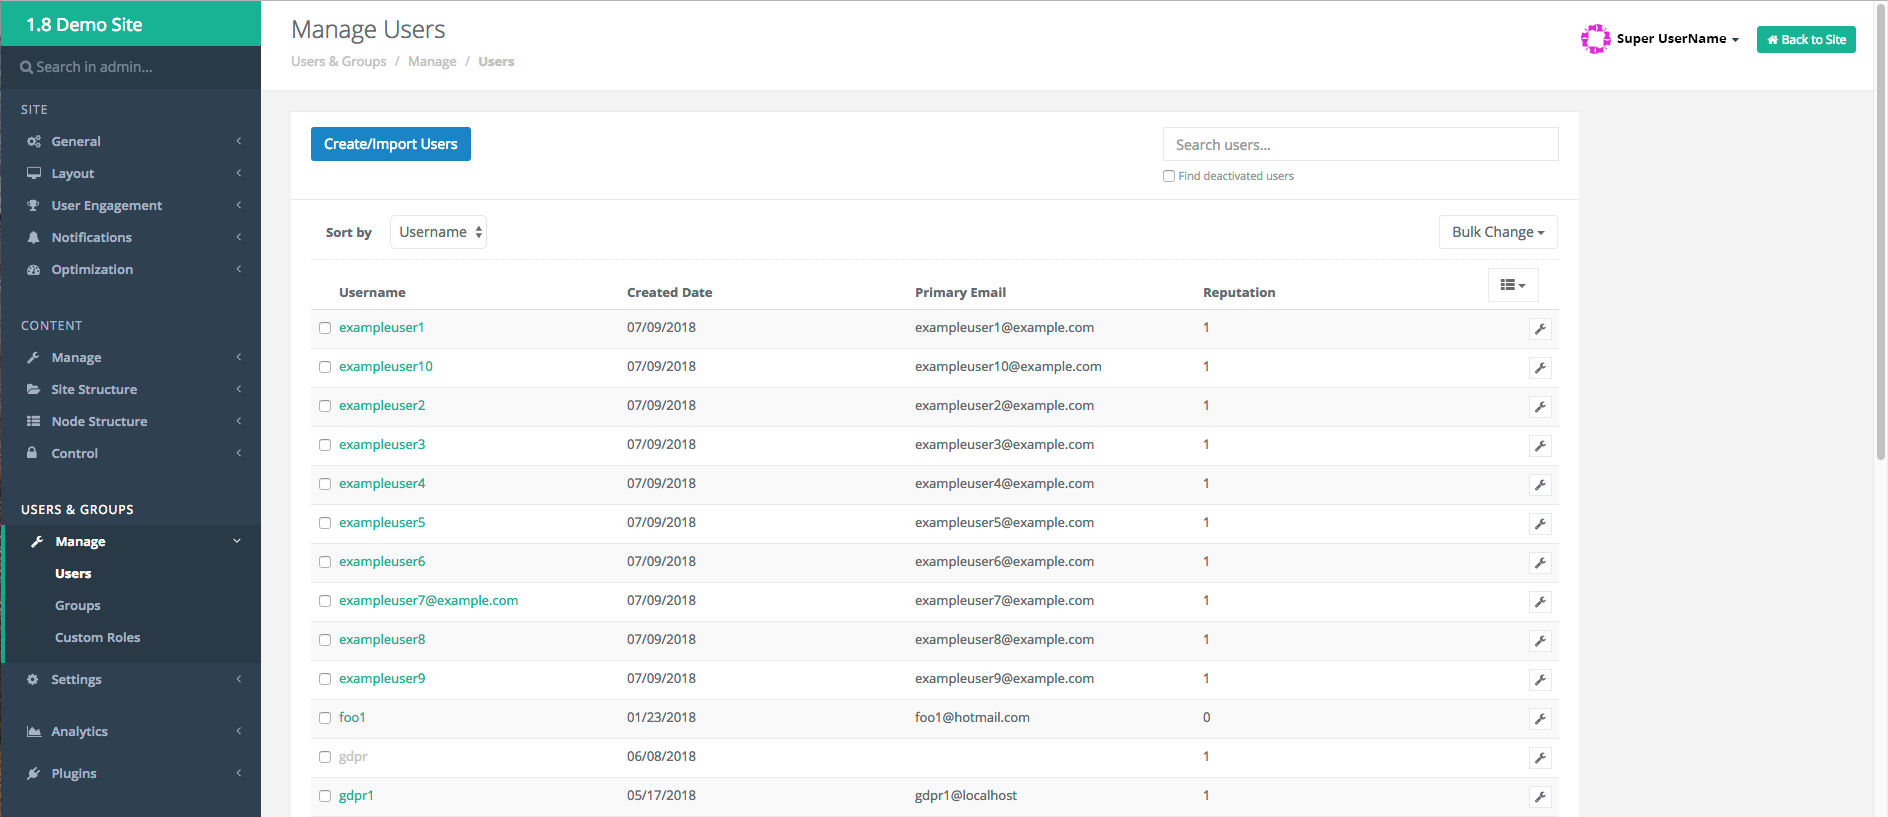Open the Bulk Change dropdown

pyautogui.click(x=1498, y=232)
